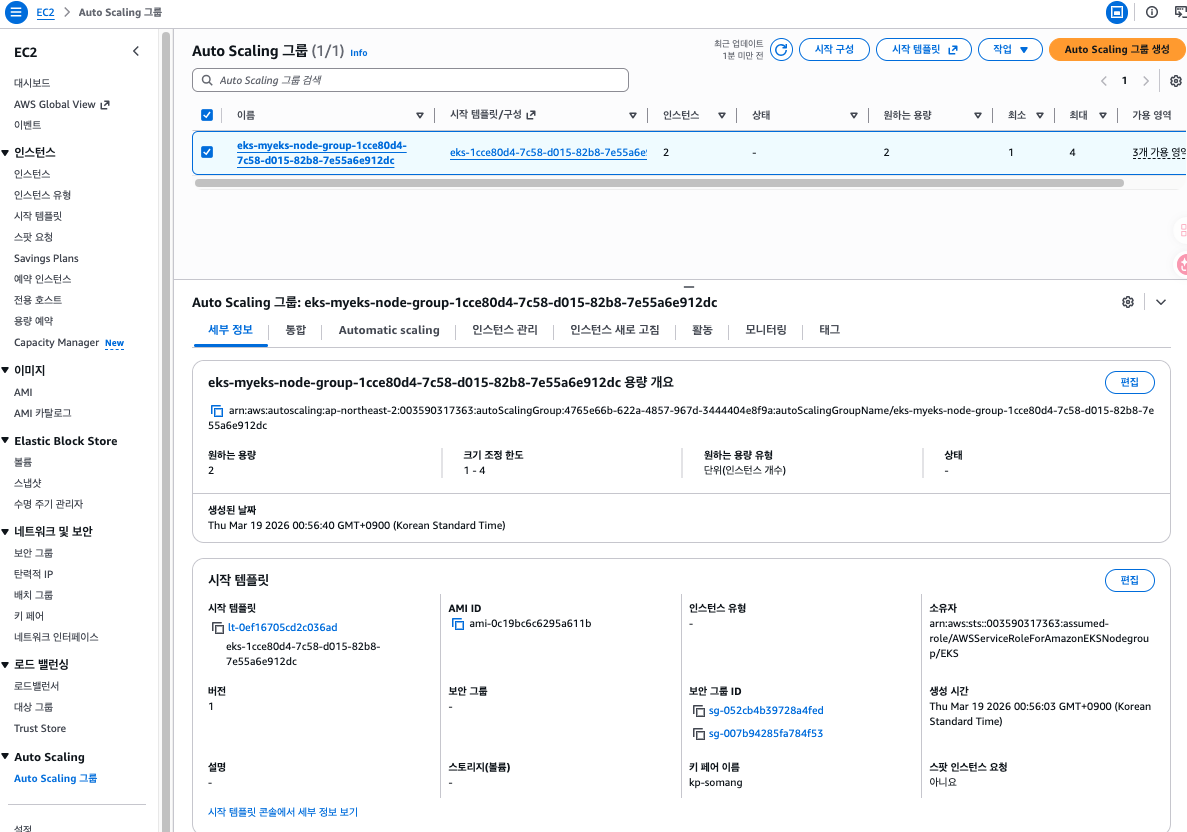Image resolution: width=1187 pixels, height=832 pixels.
Task: Uncheck the eks-myeks-node-group row checkbox
Action: click(207, 152)
